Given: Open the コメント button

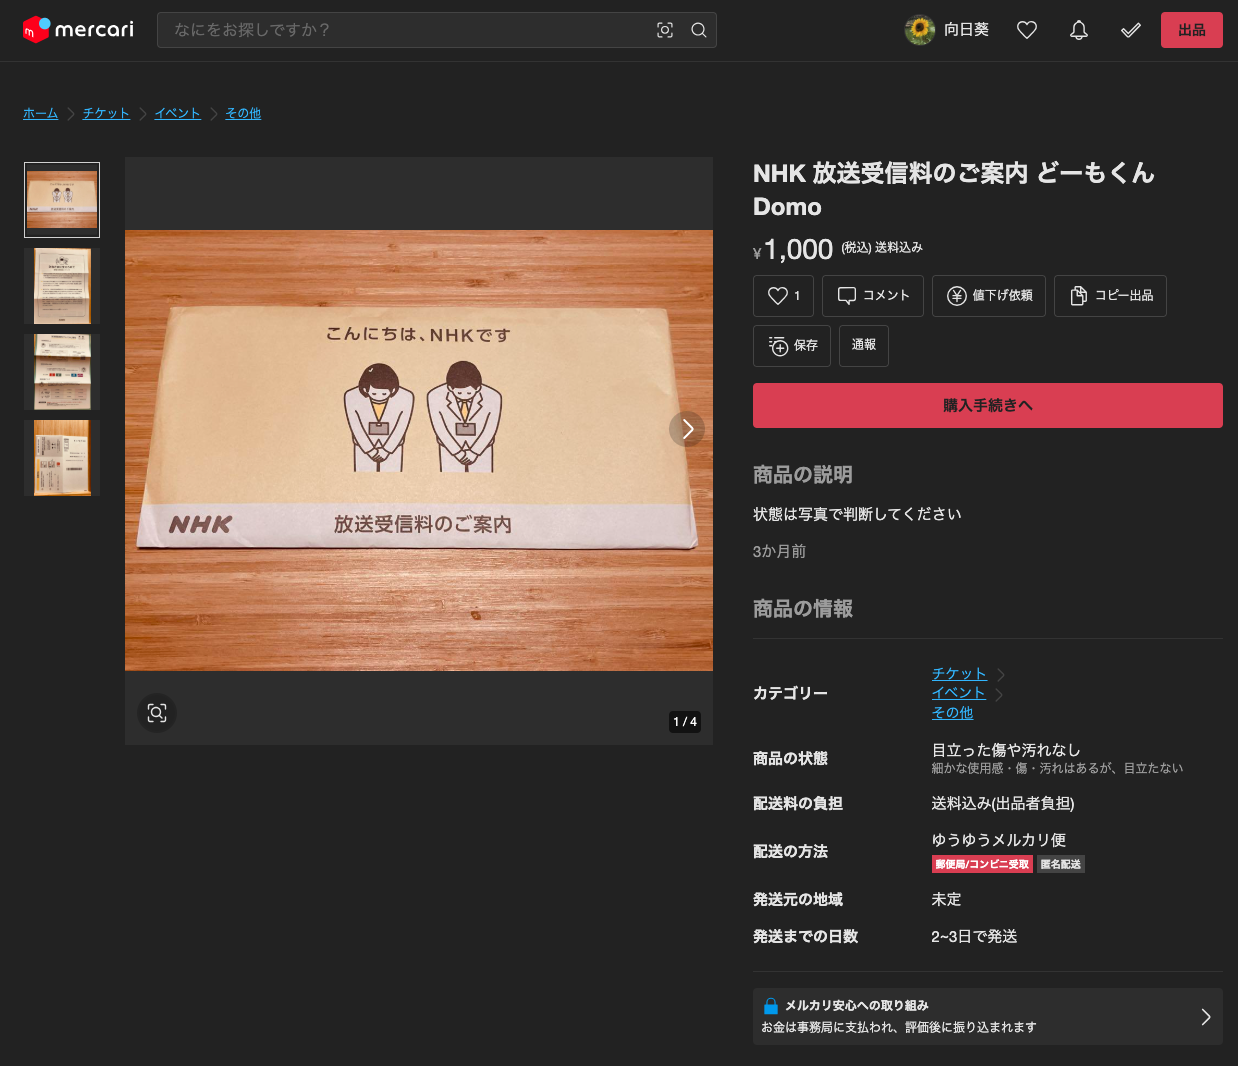Looking at the screenshot, I should pyautogui.click(x=872, y=296).
